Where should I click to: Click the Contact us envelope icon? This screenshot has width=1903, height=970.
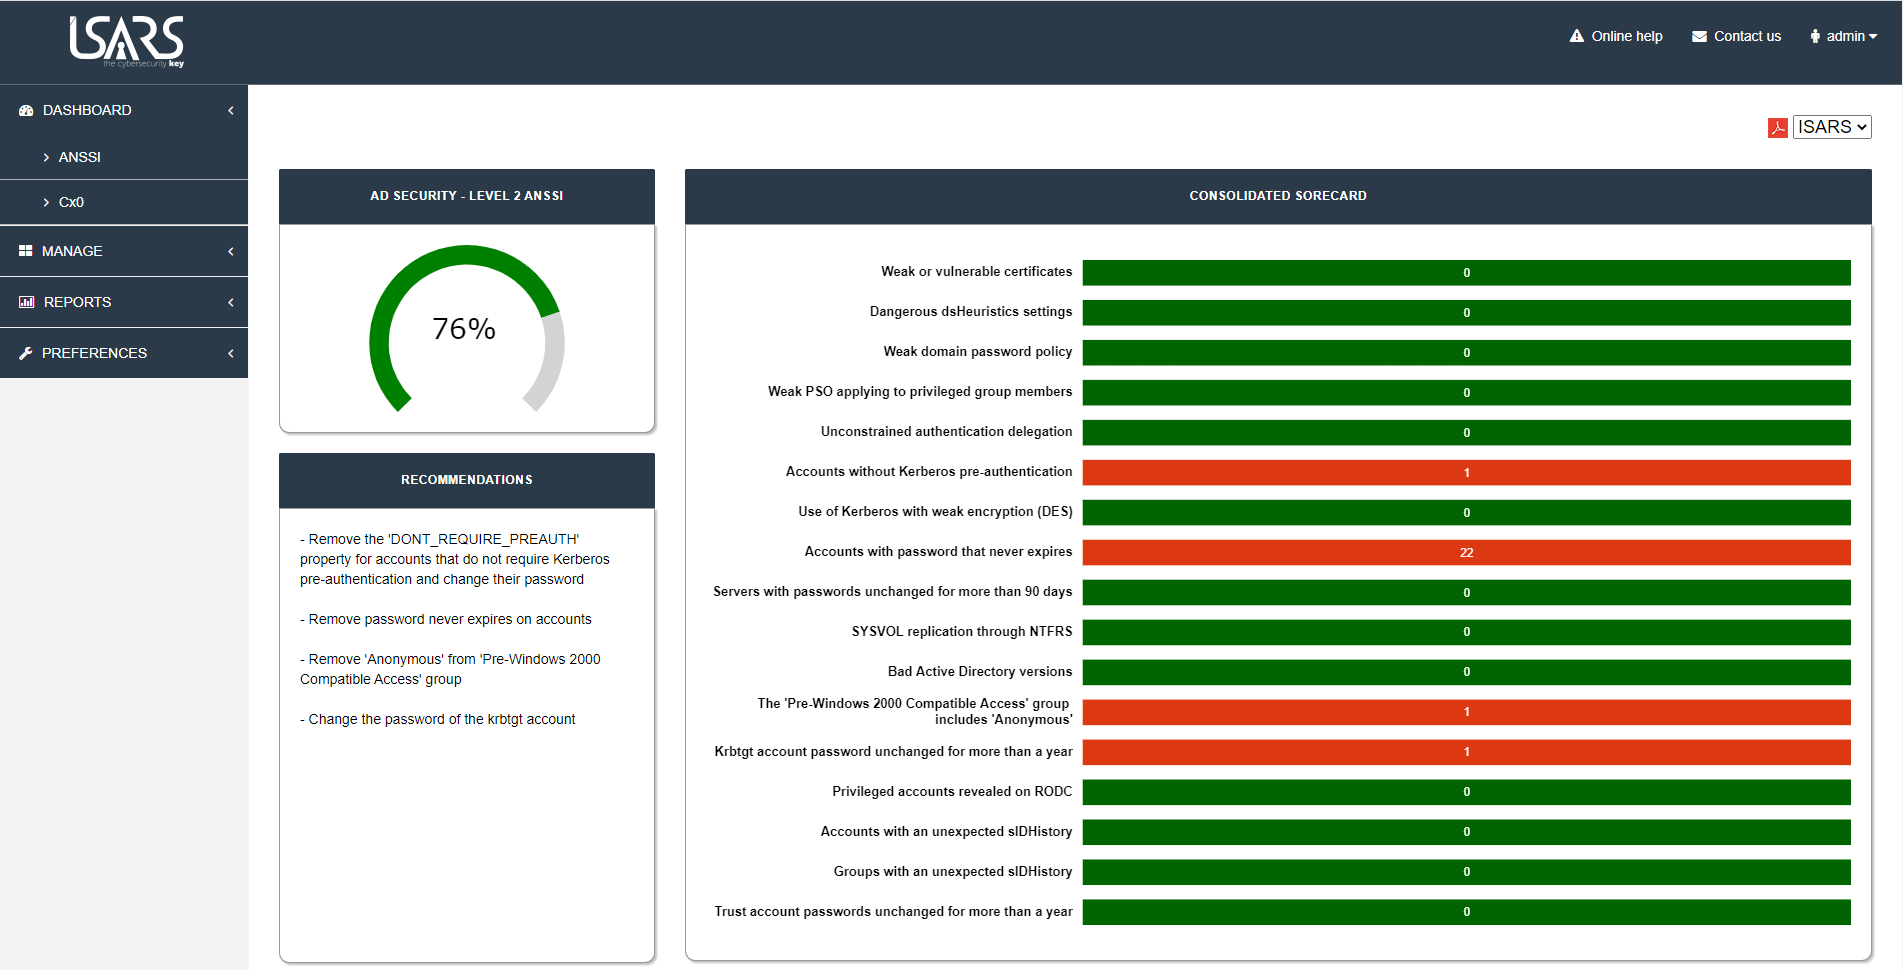1699,36
